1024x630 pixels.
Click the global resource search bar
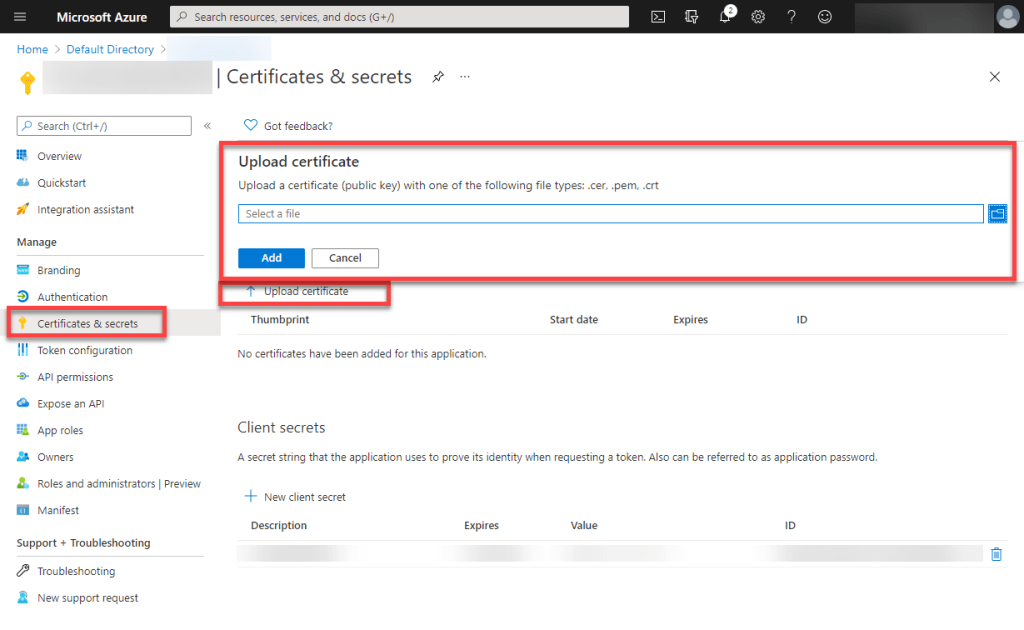point(398,16)
